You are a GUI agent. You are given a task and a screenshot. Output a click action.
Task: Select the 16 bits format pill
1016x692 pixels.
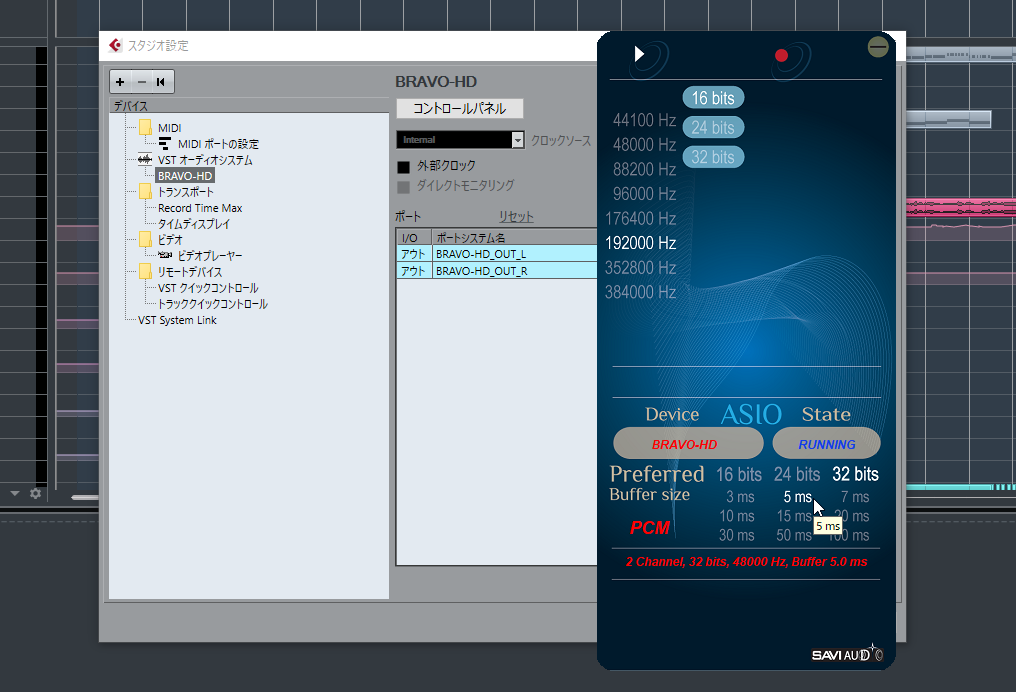[713, 98]
